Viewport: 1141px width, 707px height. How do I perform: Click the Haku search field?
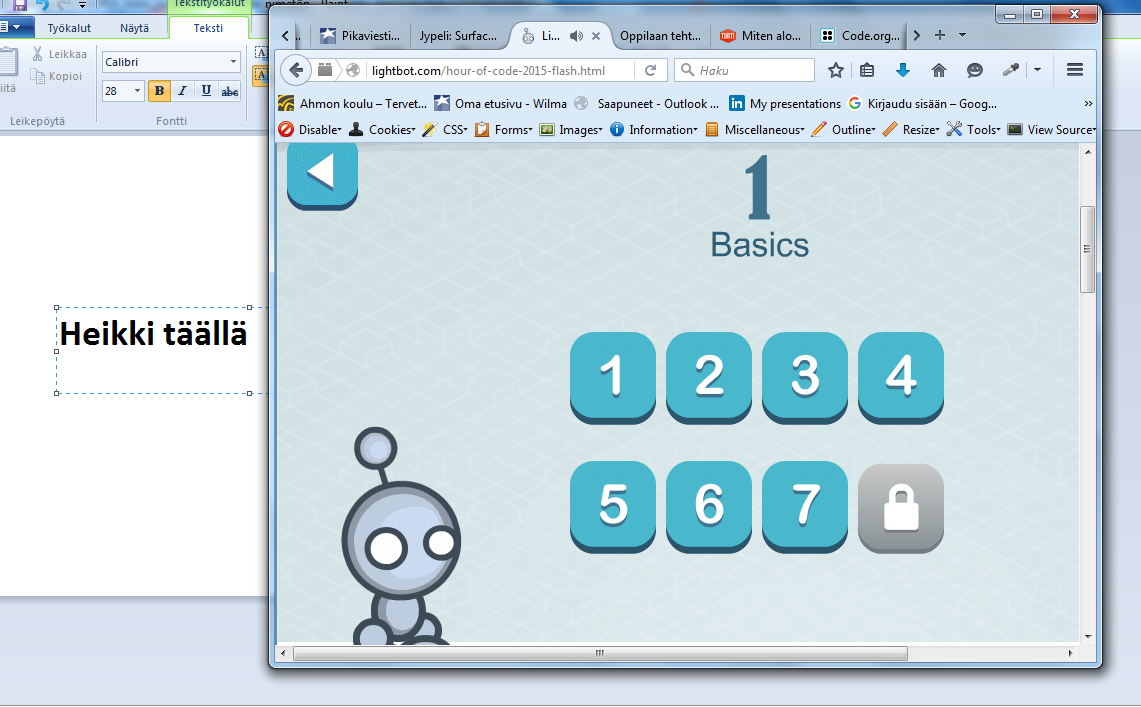point(752,70)
